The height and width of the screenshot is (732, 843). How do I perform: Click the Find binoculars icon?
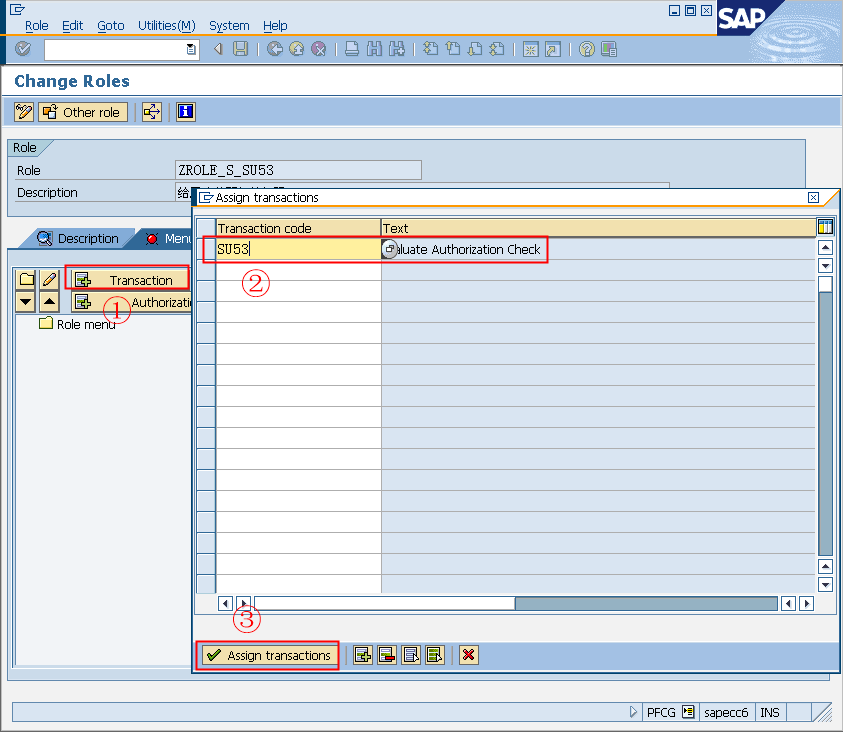coord(374,49)
